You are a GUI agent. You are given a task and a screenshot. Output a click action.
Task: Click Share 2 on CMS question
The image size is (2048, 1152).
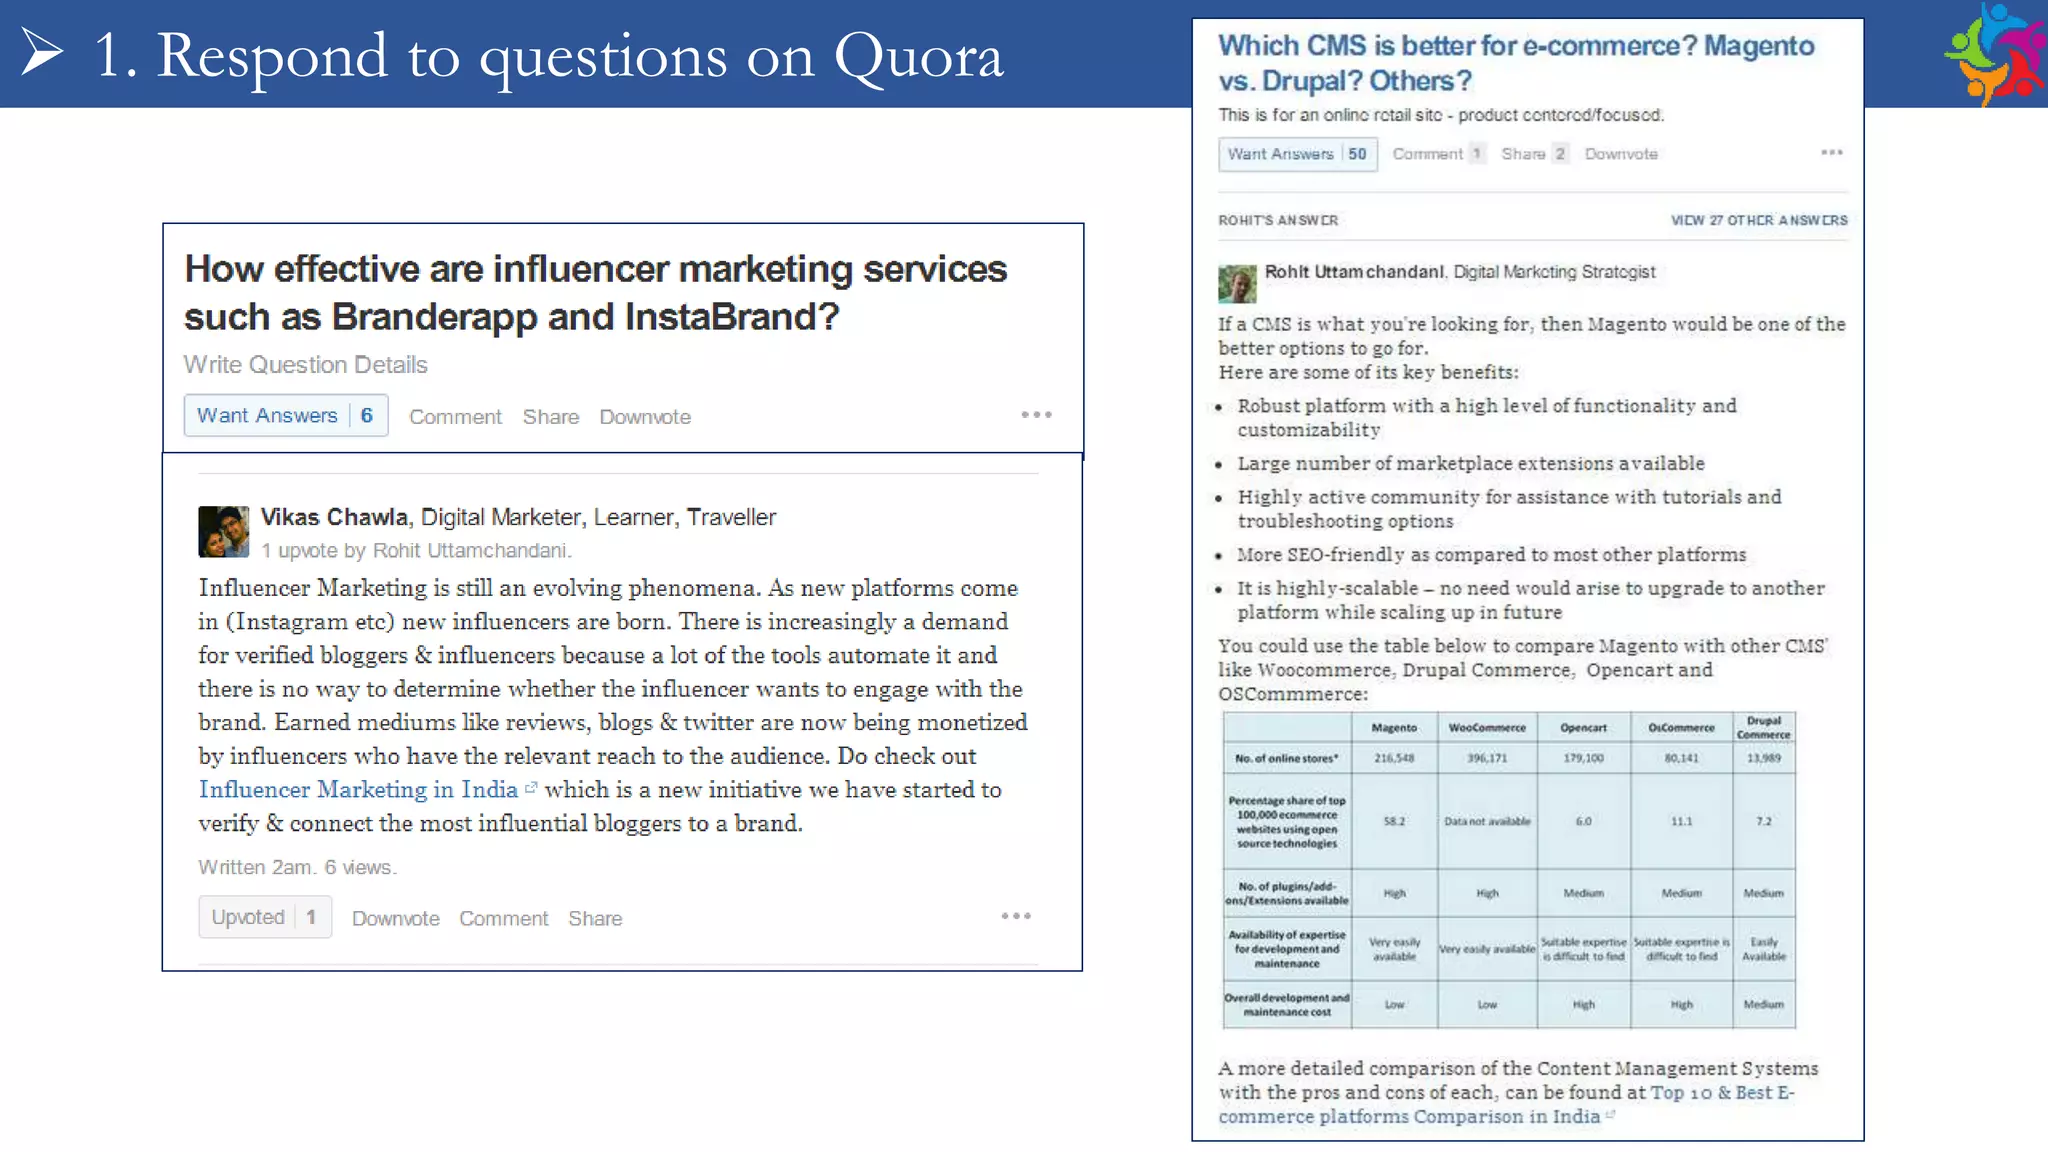tap(1534, 154)
